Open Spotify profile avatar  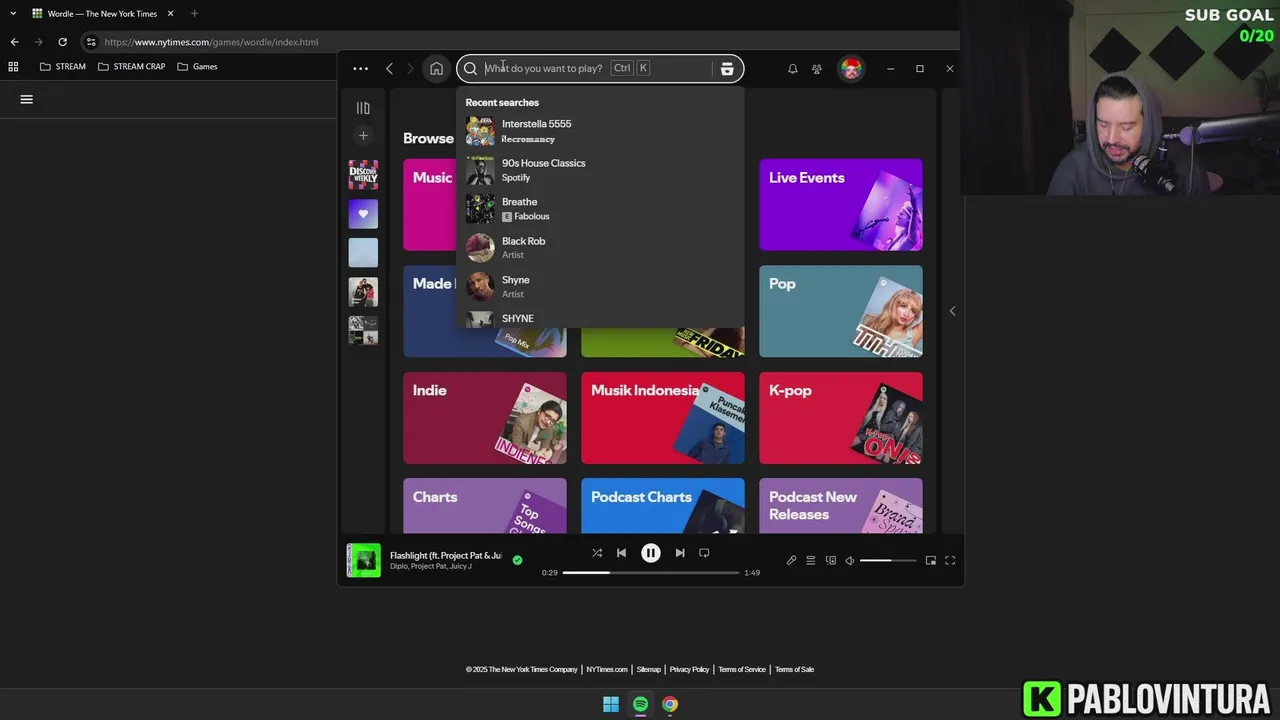click(851, 69)
